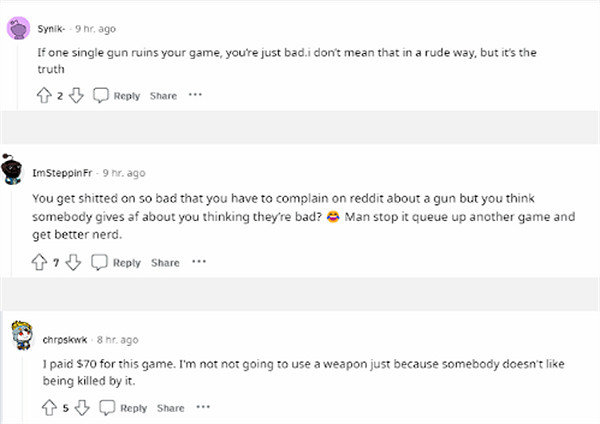
Task: Reply to chrpskwk's comment
Action: [x=124, y=408]
